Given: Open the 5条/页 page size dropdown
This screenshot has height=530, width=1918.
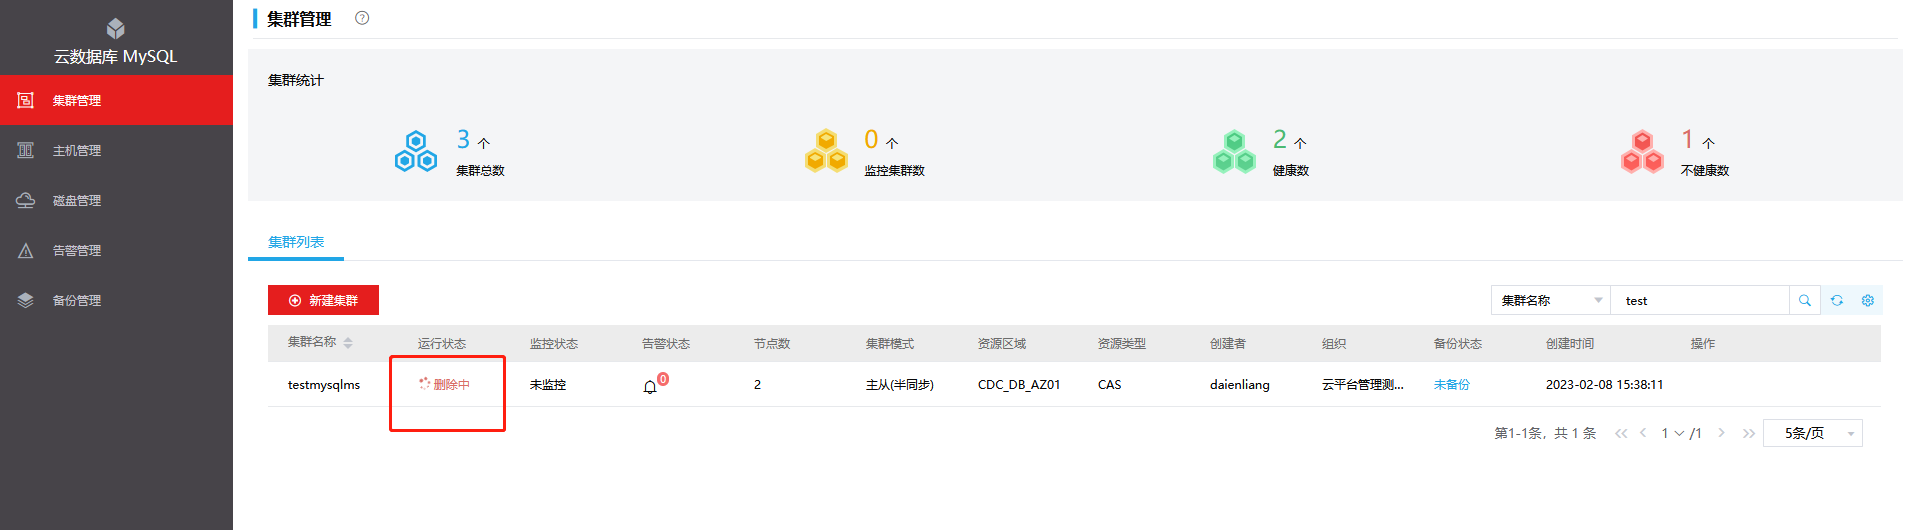Looking at the screenshot, I should click(x=1812, y=433).
